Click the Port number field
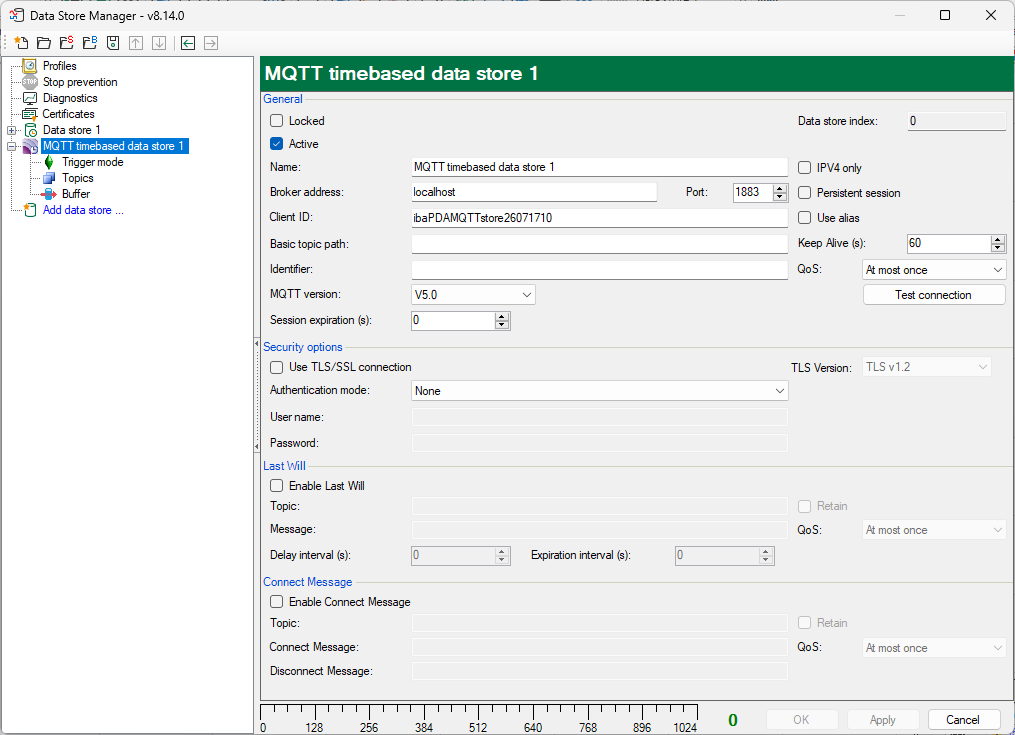Screen dimensions: 1015x735 (x=753, y=192)
